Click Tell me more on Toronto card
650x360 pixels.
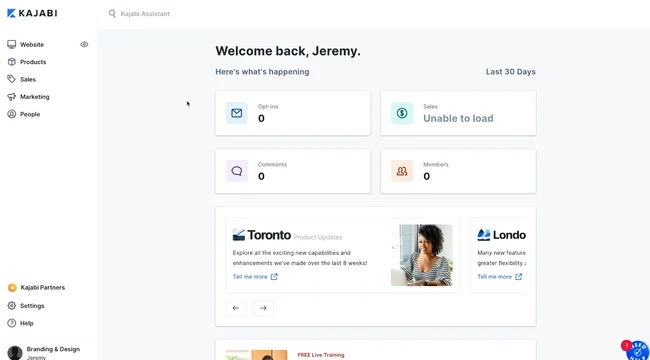(250, 277)
